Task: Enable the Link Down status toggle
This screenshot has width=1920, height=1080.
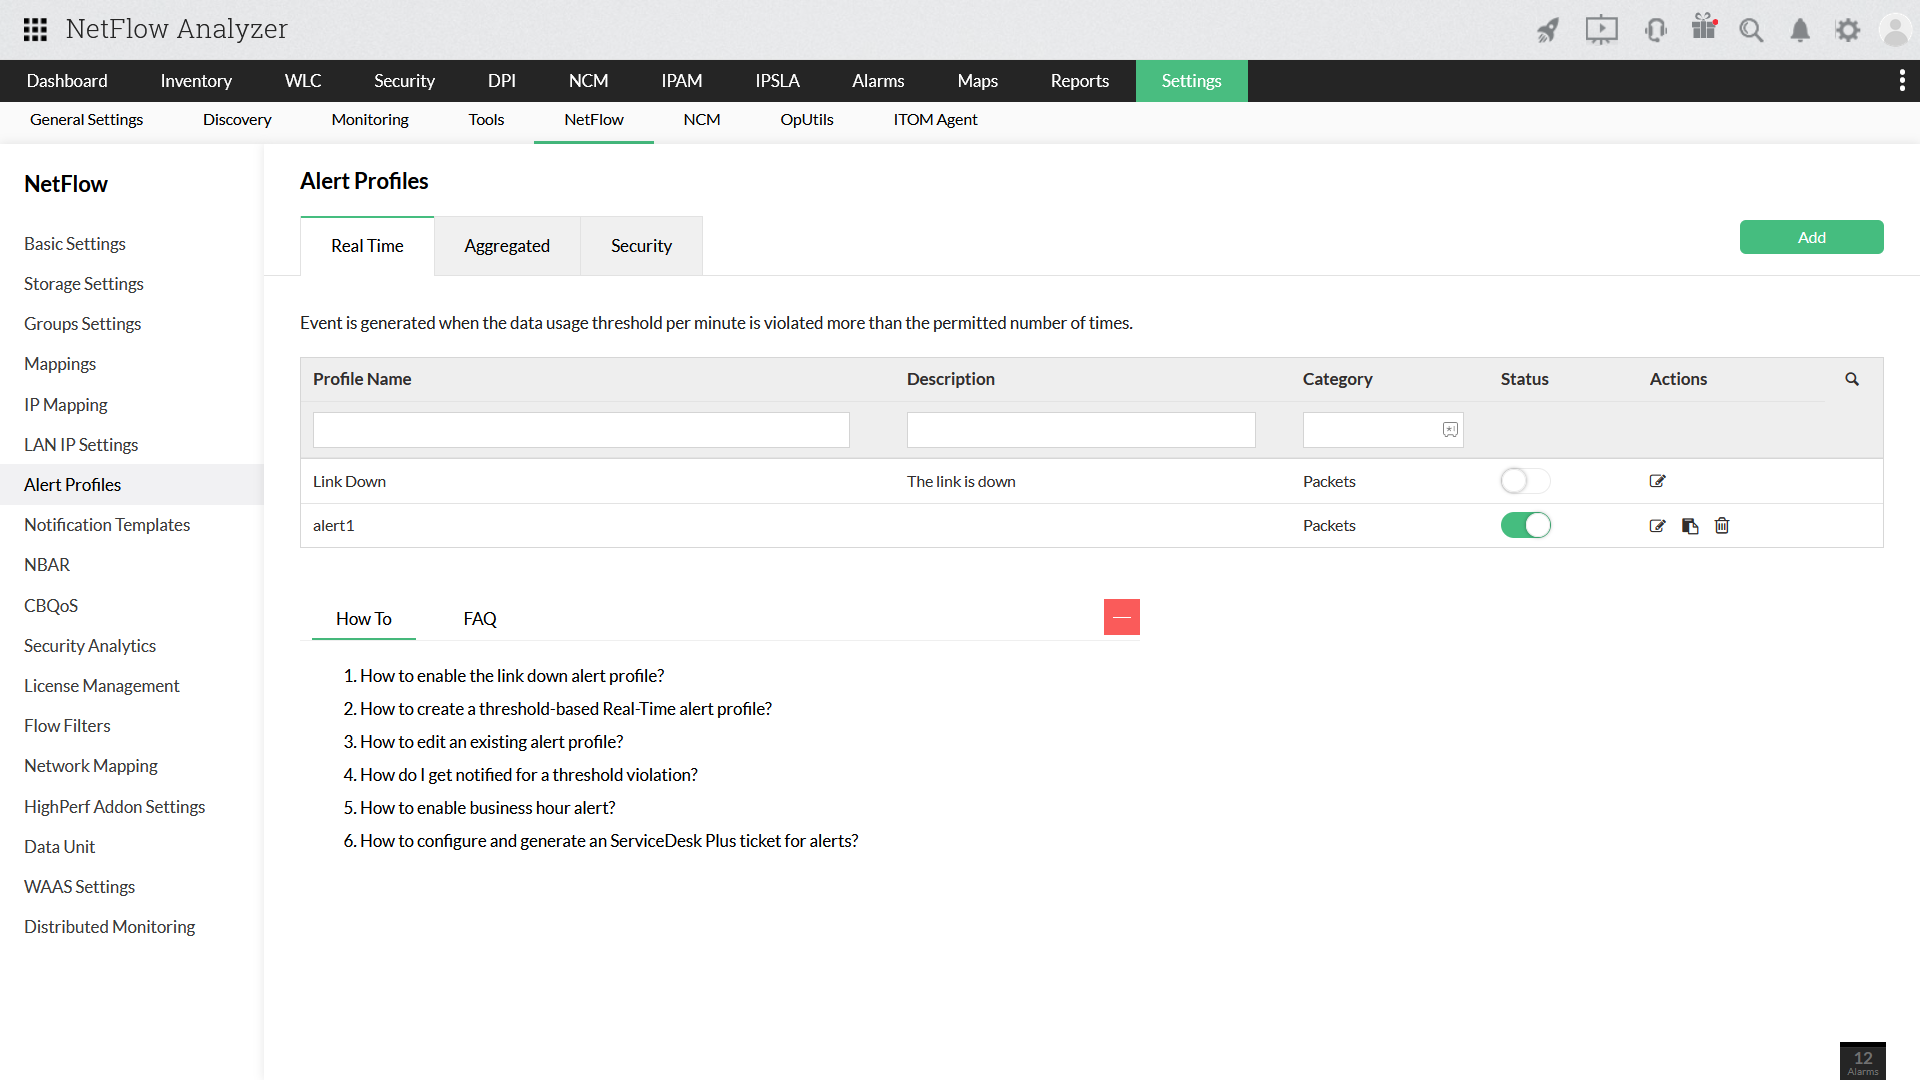Action: (x=1525, y=481)
